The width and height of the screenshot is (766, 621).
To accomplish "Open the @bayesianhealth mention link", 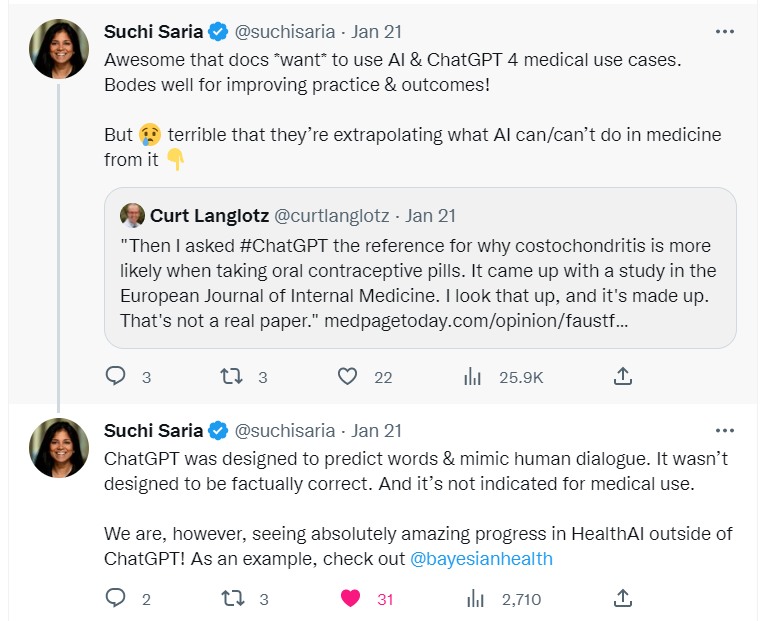I will click(x=482, y=558).
